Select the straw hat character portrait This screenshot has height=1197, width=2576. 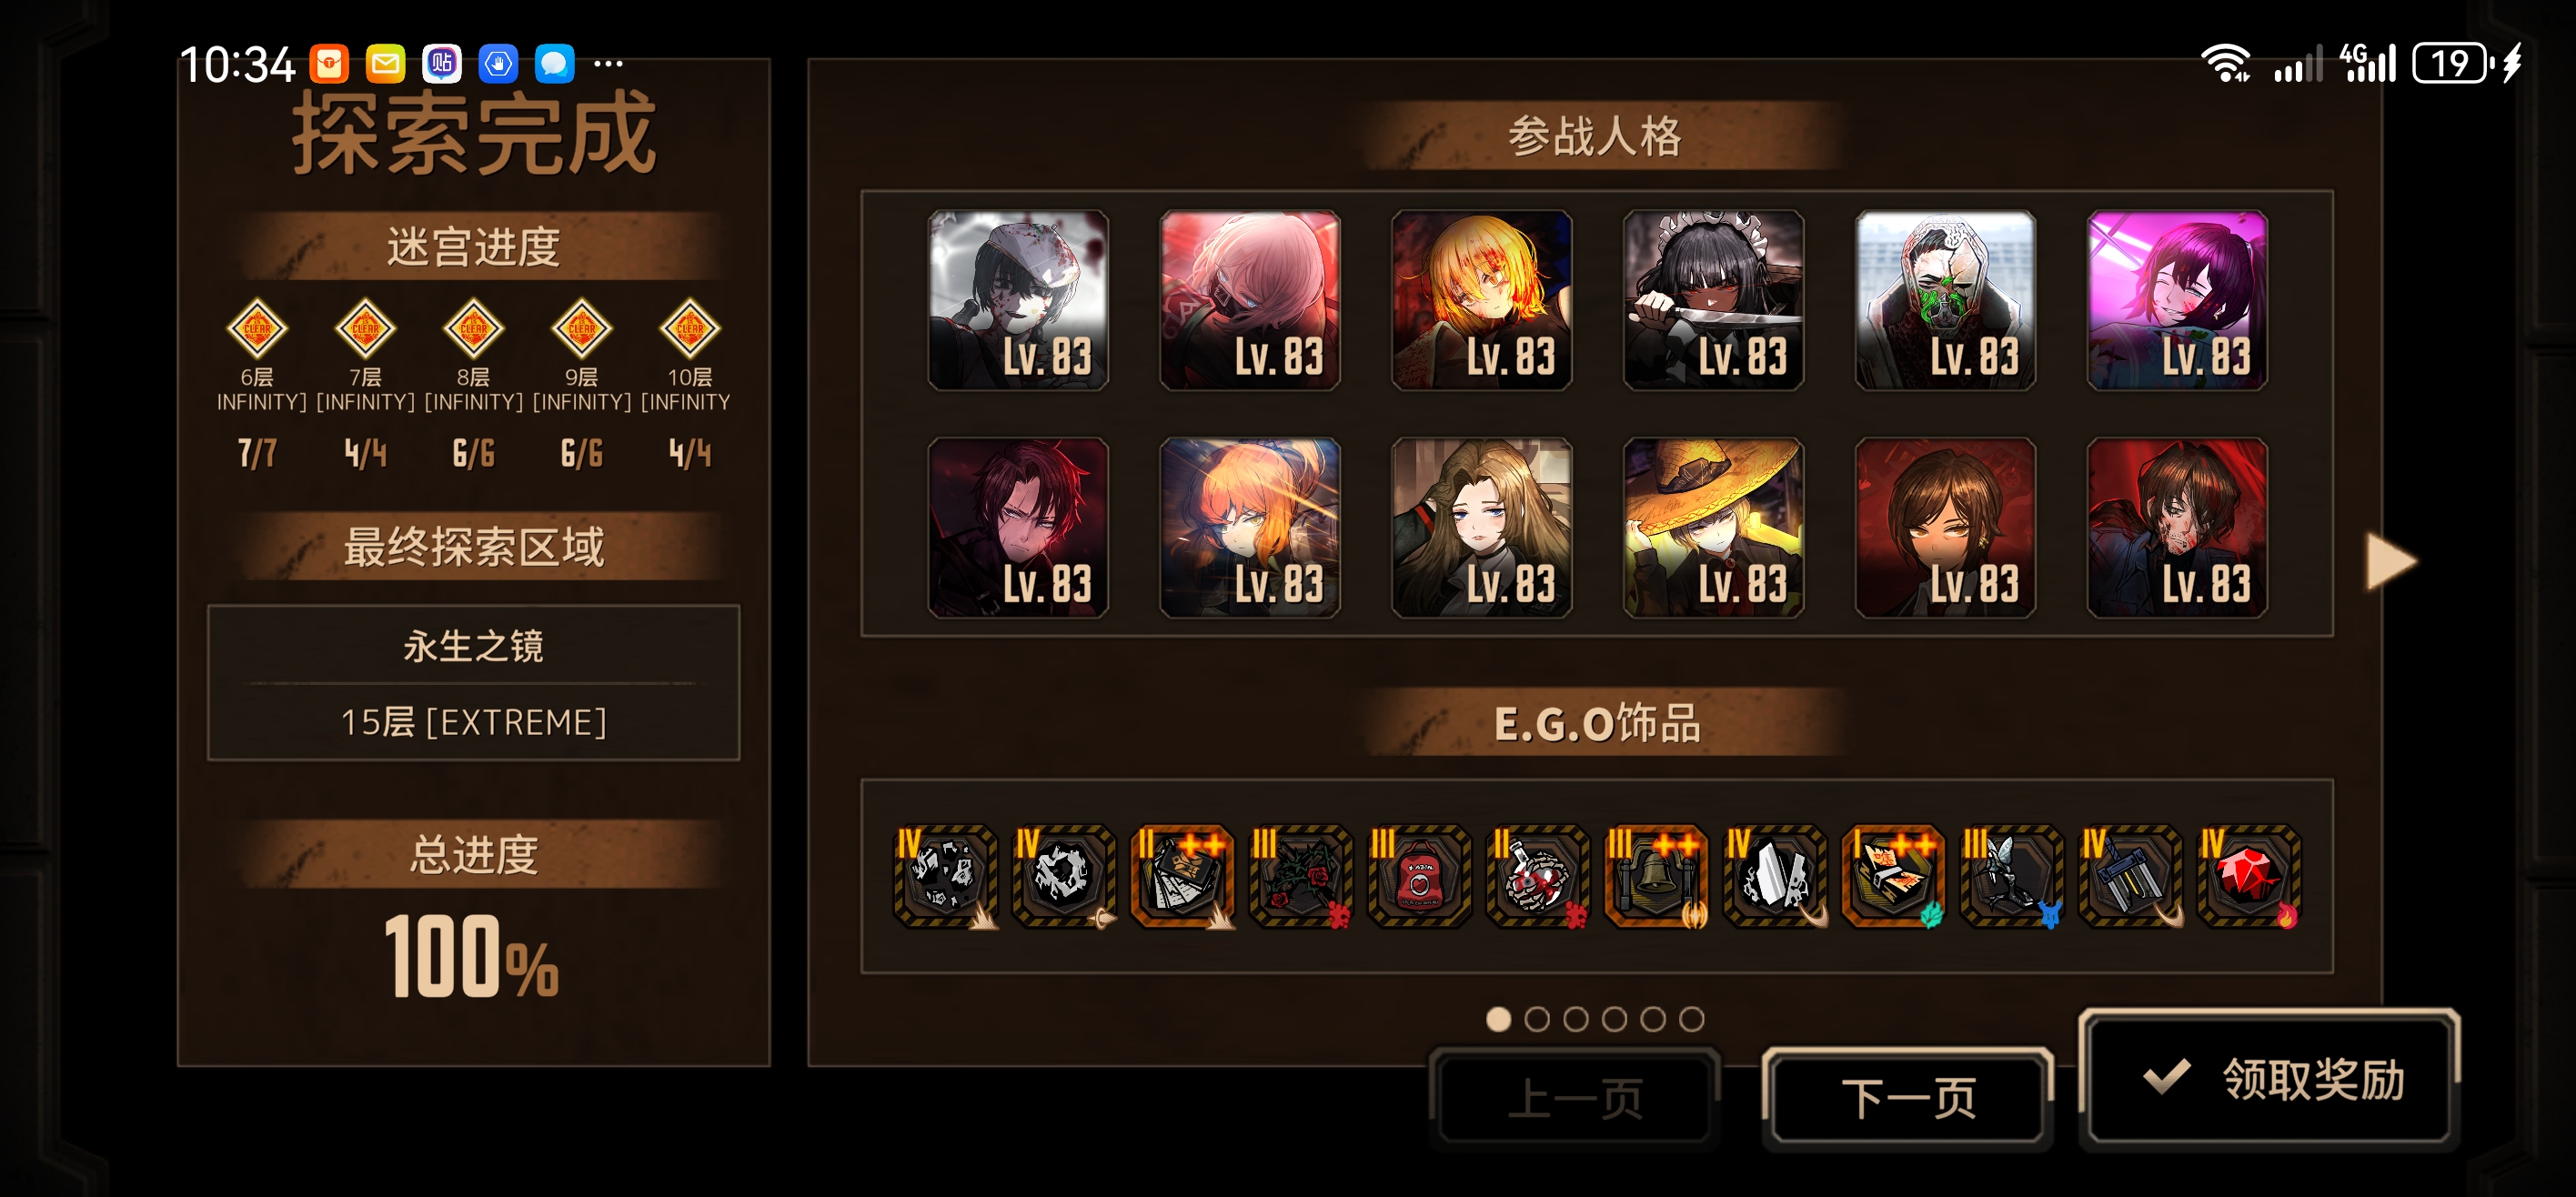click(x=1713, y=527)
